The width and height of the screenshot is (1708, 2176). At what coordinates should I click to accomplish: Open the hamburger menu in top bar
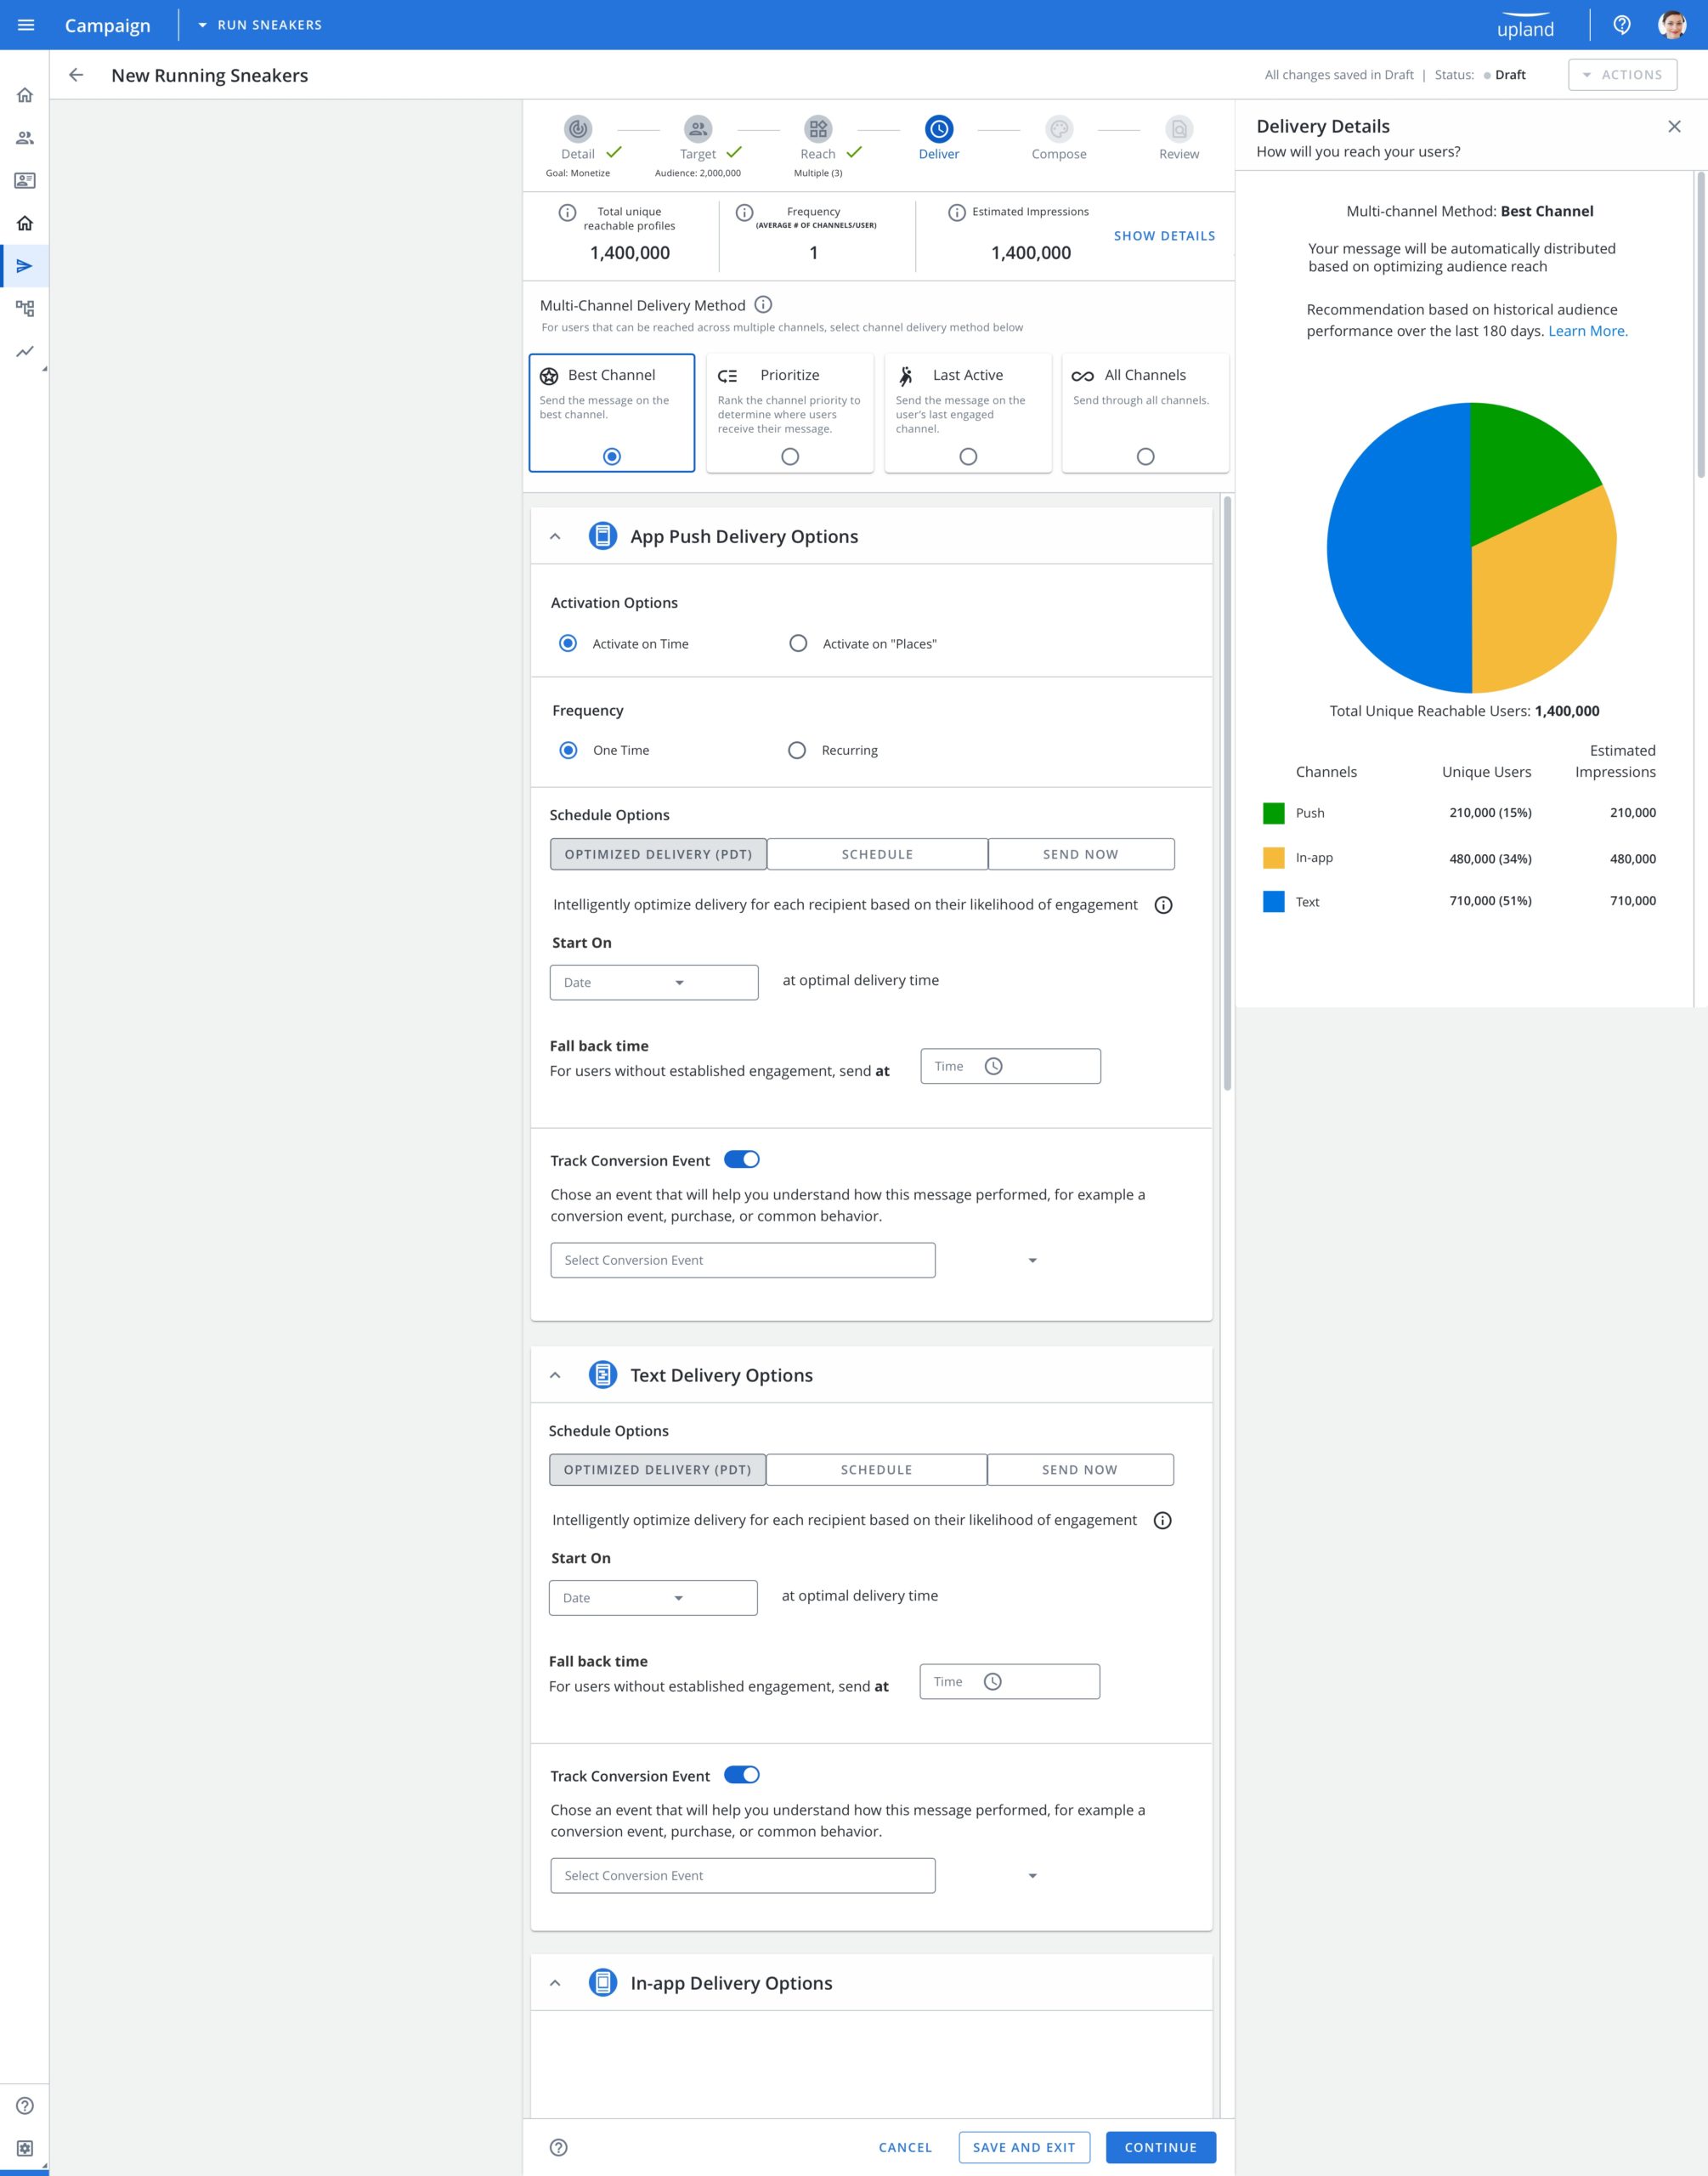click(26, 25)
